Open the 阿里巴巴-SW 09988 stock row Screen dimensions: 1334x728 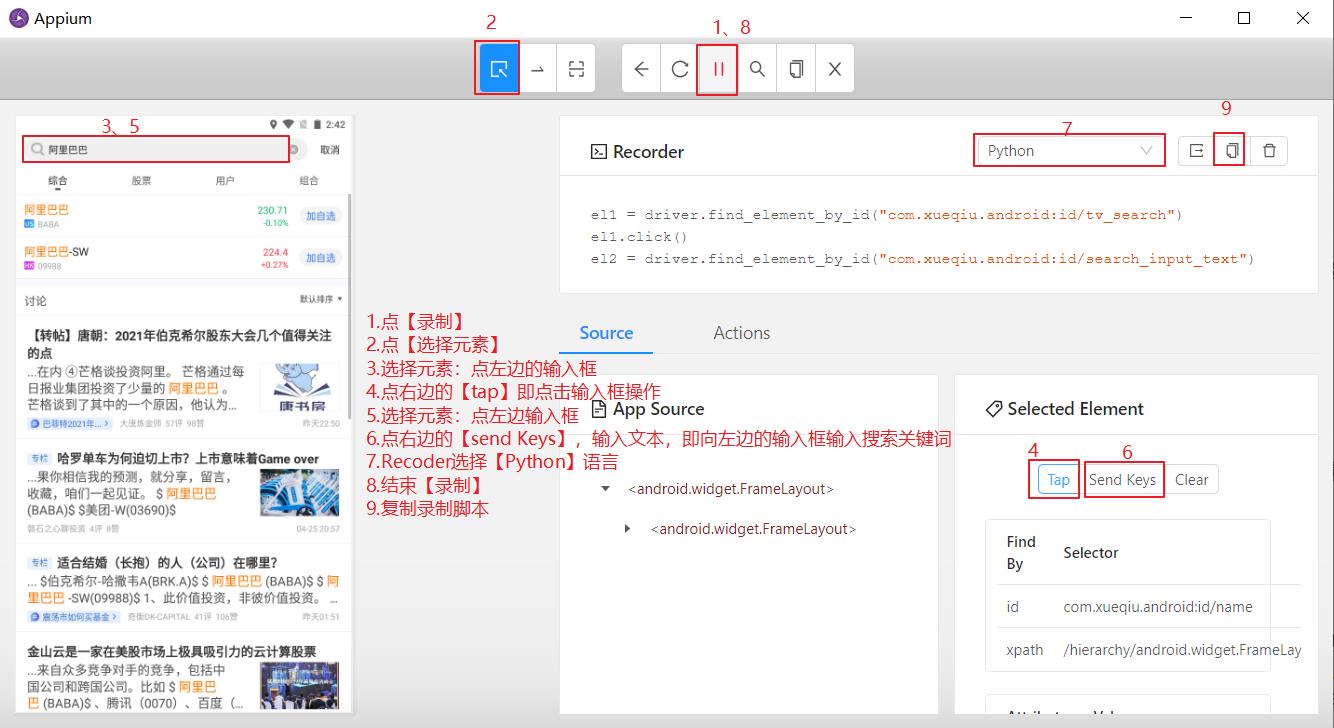pos(184,258)
